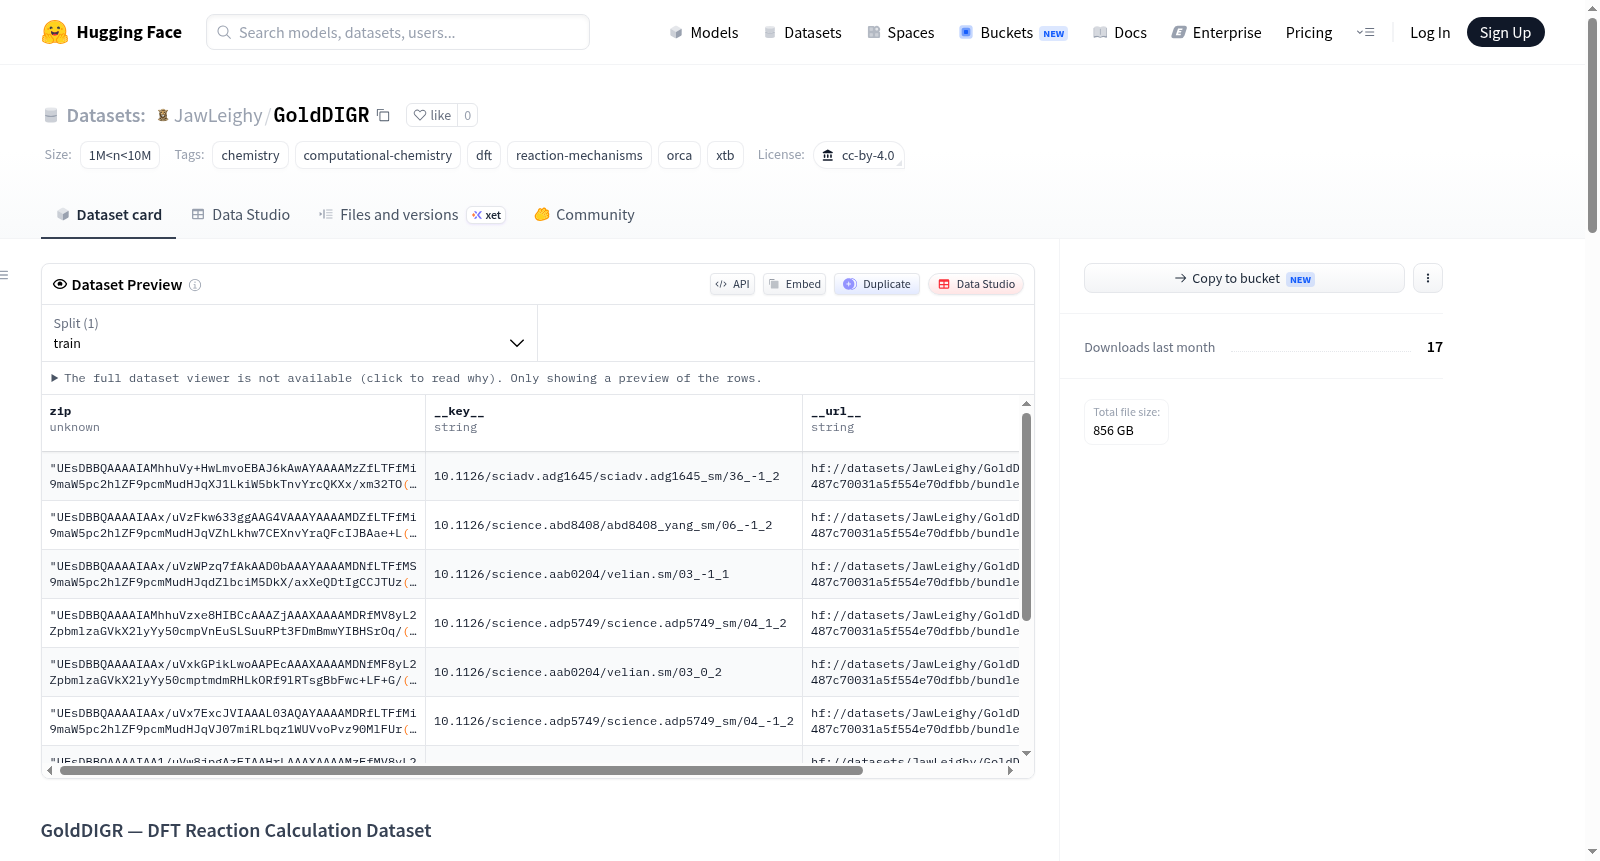Like the GoldDIGR dataset
This screenshot has height=861, width=1600.
(433, 115)
